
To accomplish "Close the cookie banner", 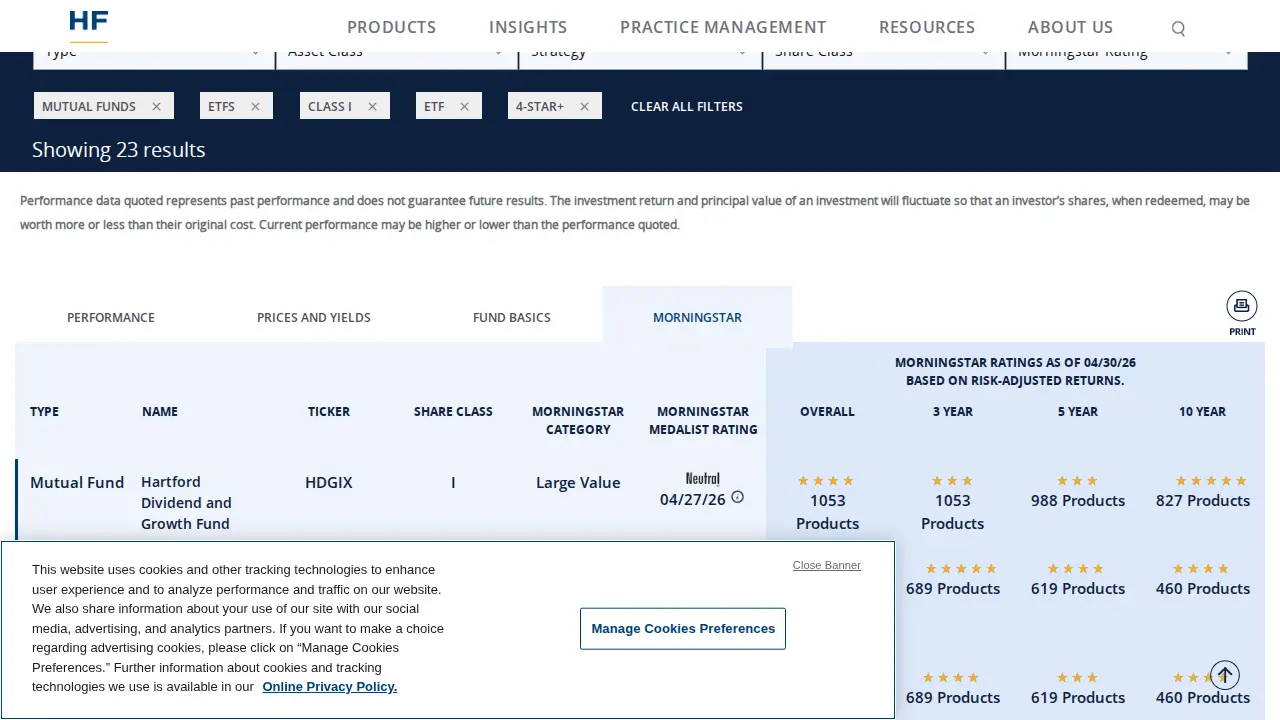I will pos(827,565).
